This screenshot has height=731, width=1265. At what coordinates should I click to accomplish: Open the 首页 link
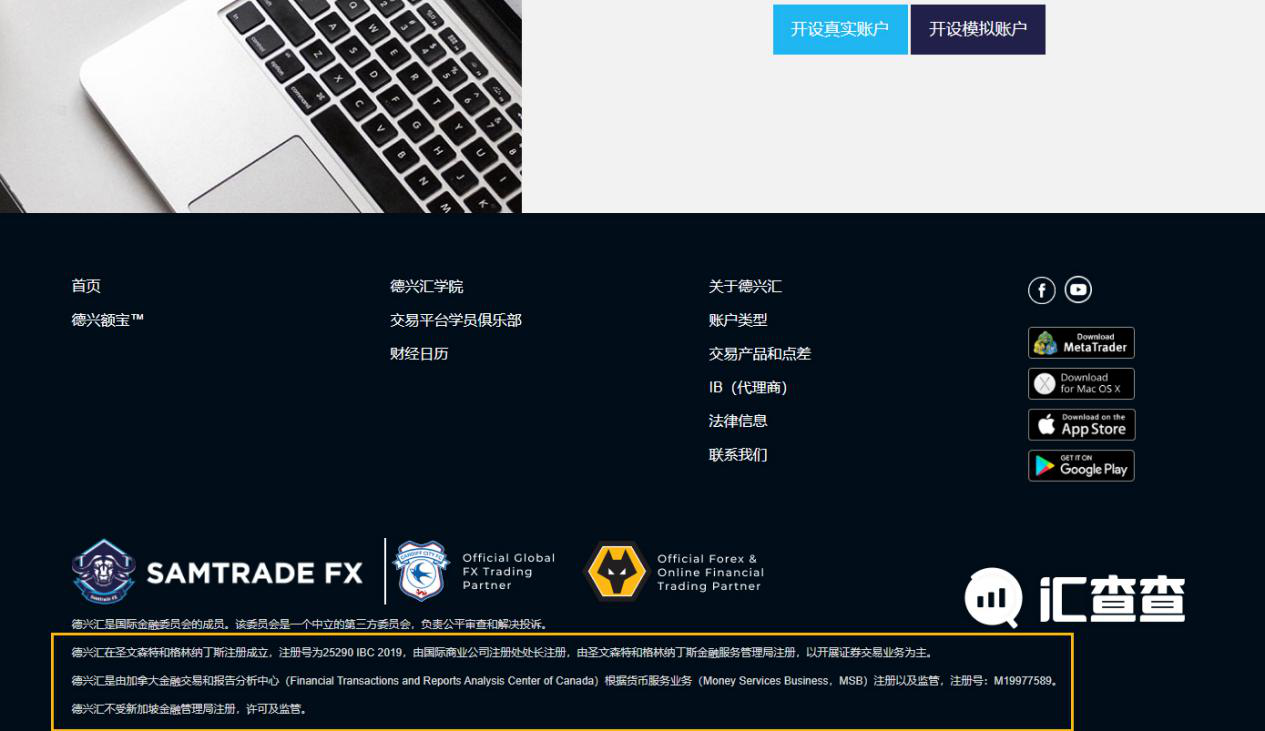86,286
